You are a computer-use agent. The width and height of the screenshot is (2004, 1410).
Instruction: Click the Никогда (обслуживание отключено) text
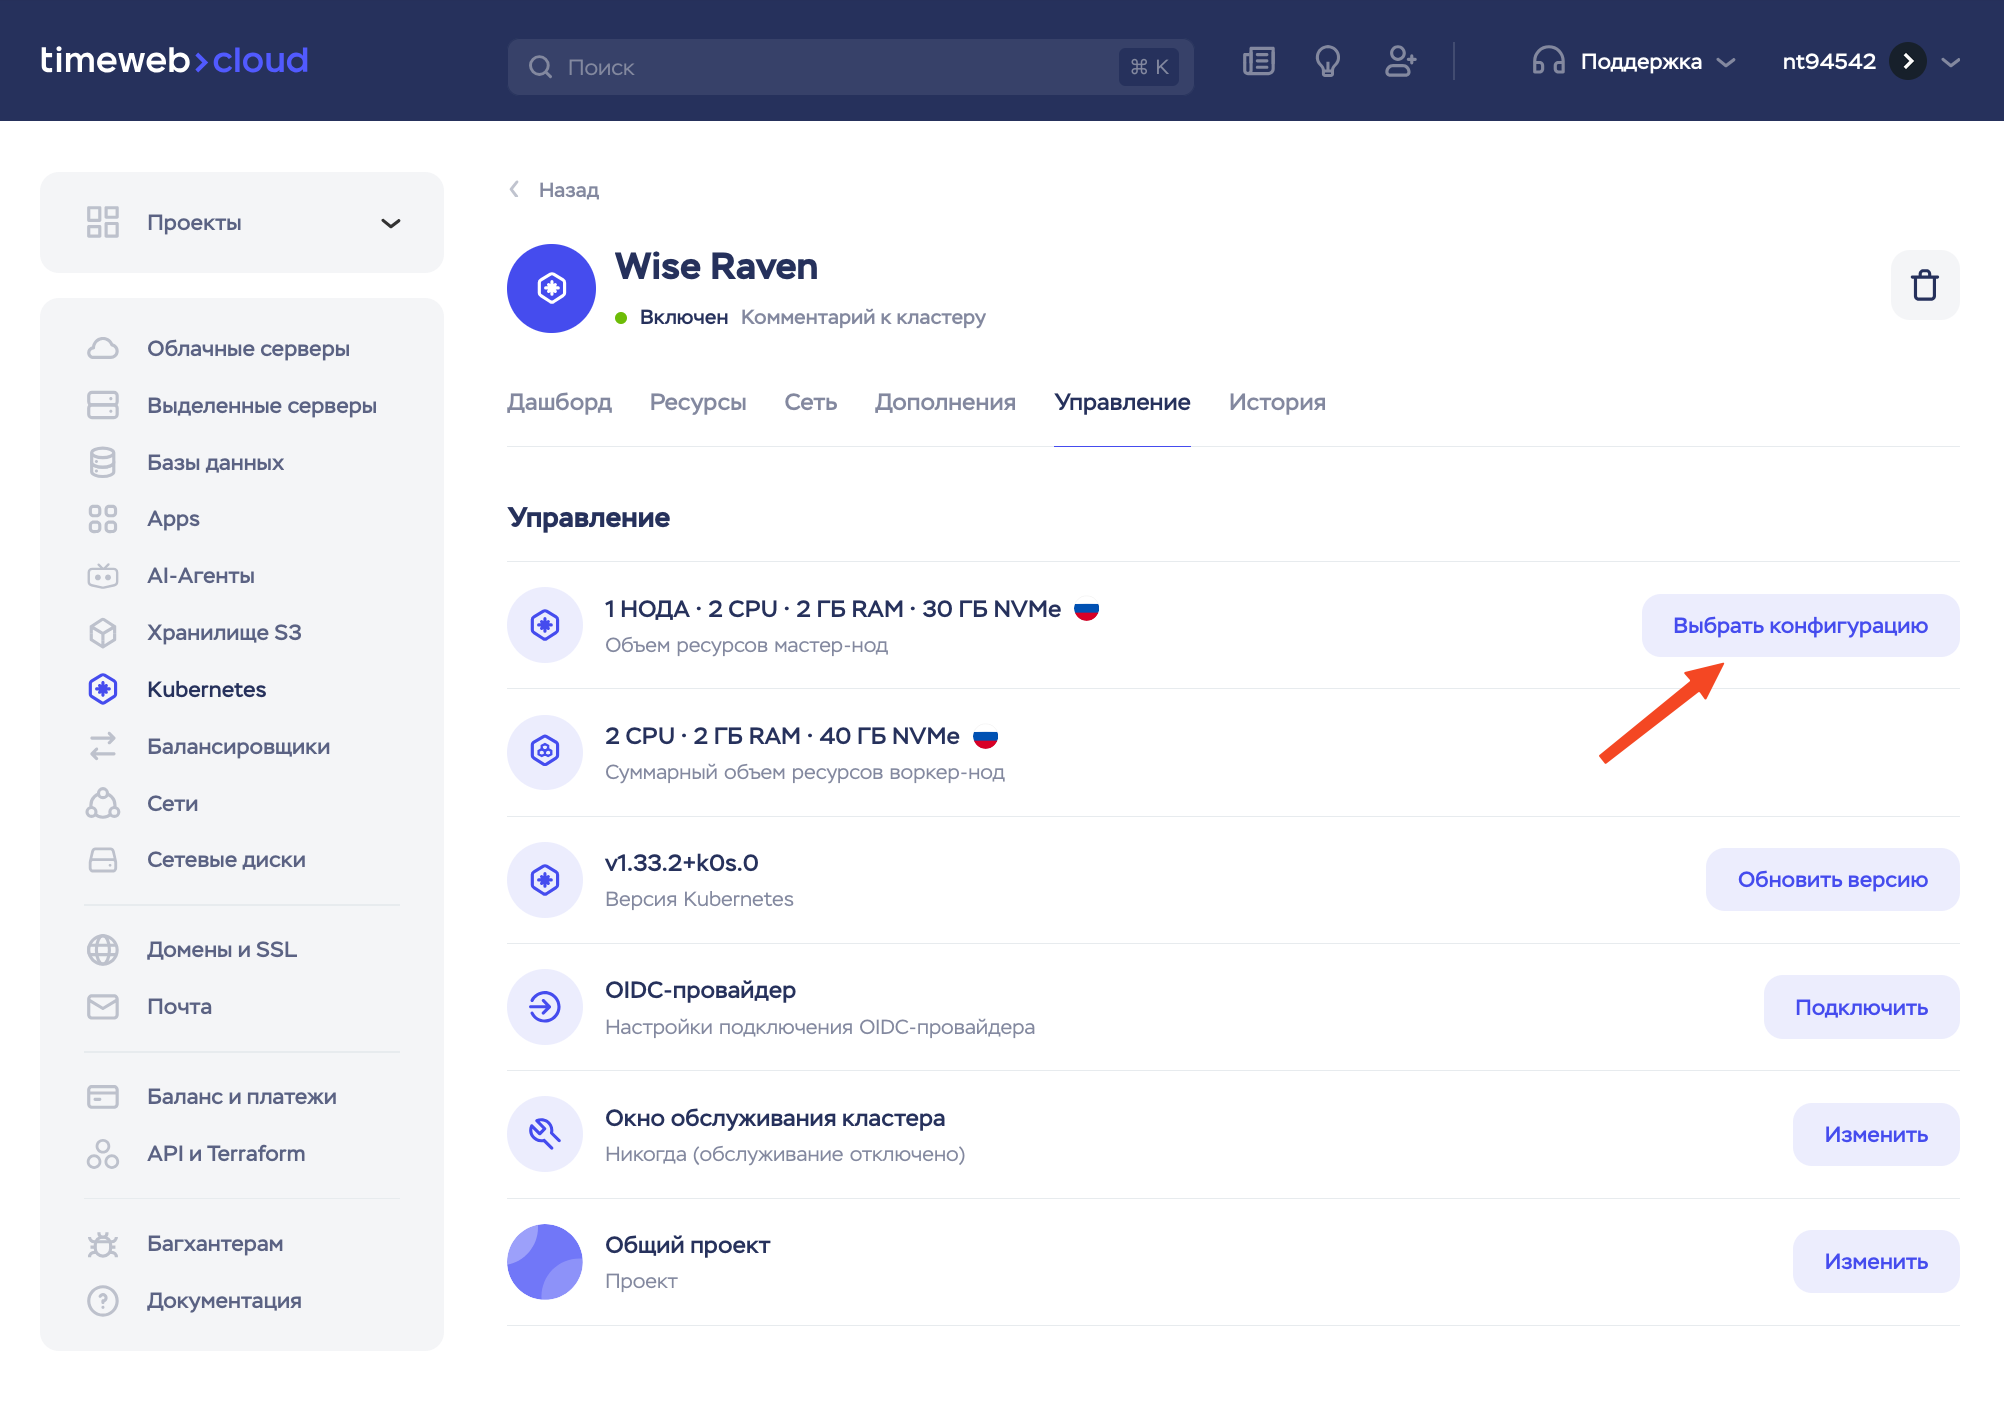click(785, 1154)
